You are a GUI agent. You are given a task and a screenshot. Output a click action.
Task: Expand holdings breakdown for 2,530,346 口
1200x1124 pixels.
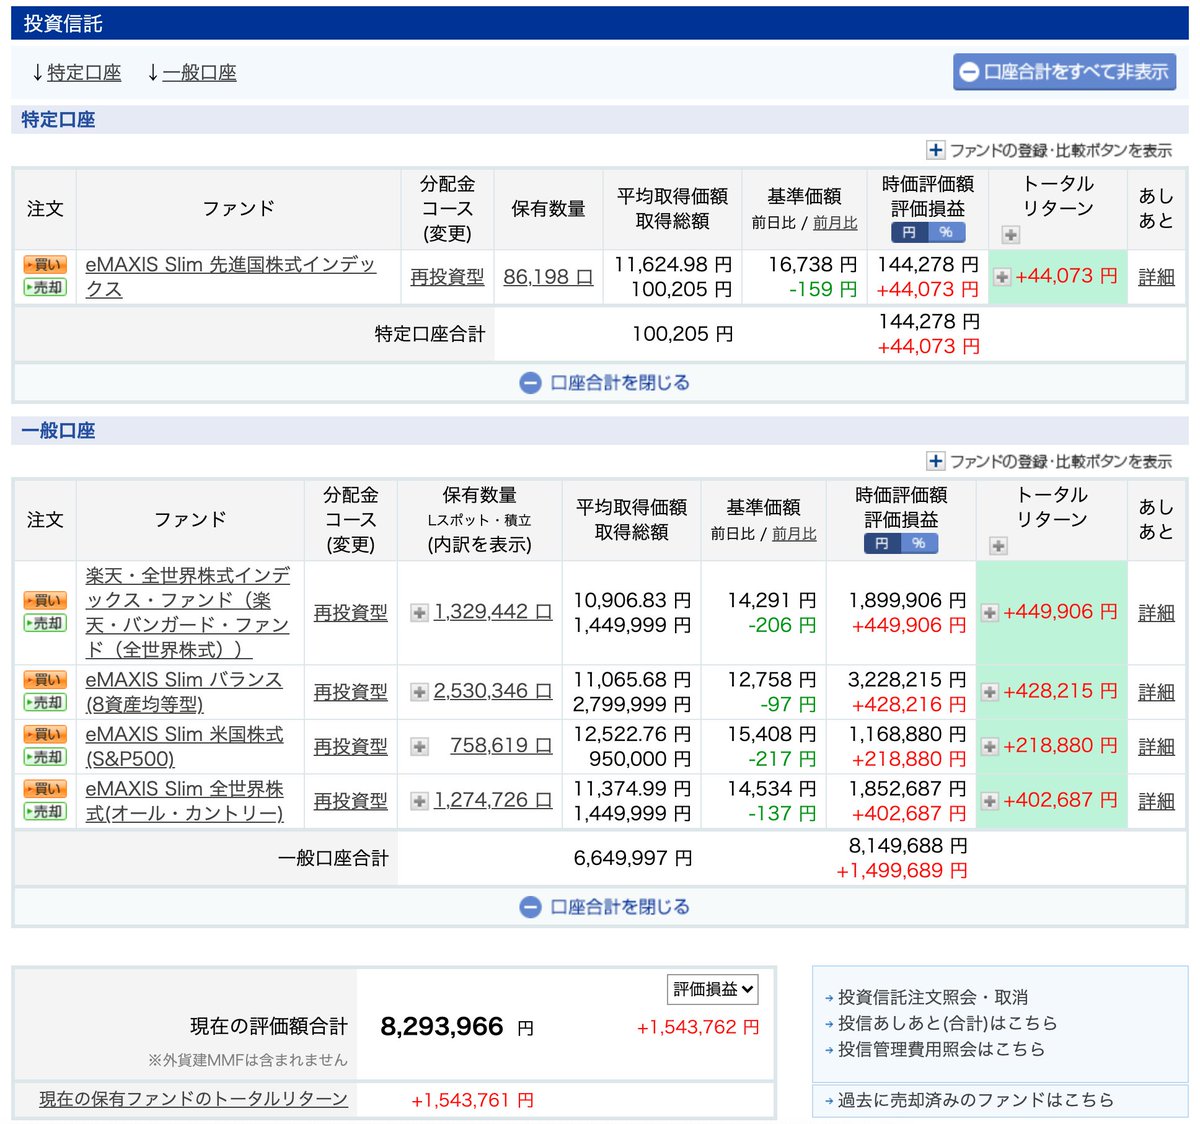[420, 692]
